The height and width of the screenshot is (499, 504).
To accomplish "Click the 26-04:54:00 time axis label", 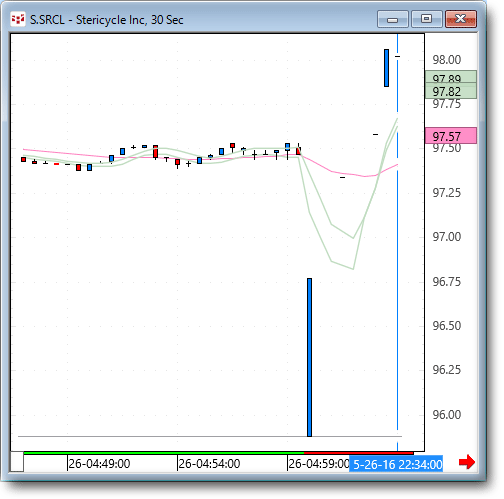I will (209, 464).
